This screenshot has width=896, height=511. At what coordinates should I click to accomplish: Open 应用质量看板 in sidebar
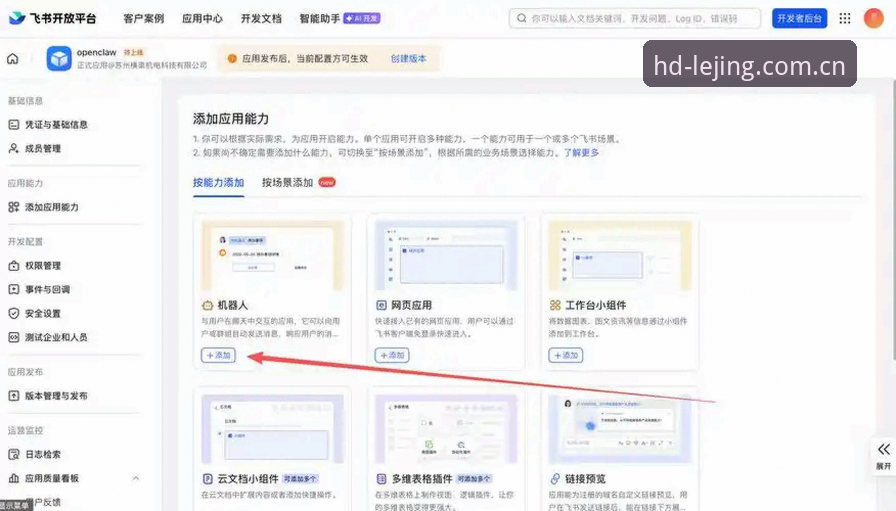tap(51, 478)
